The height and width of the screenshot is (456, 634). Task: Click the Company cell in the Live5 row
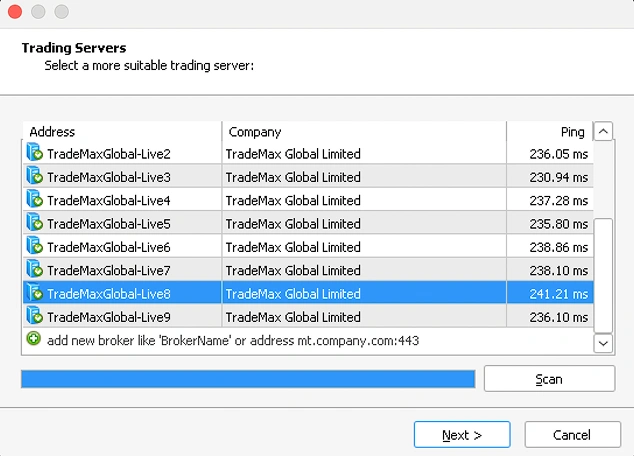pos(364,223)
